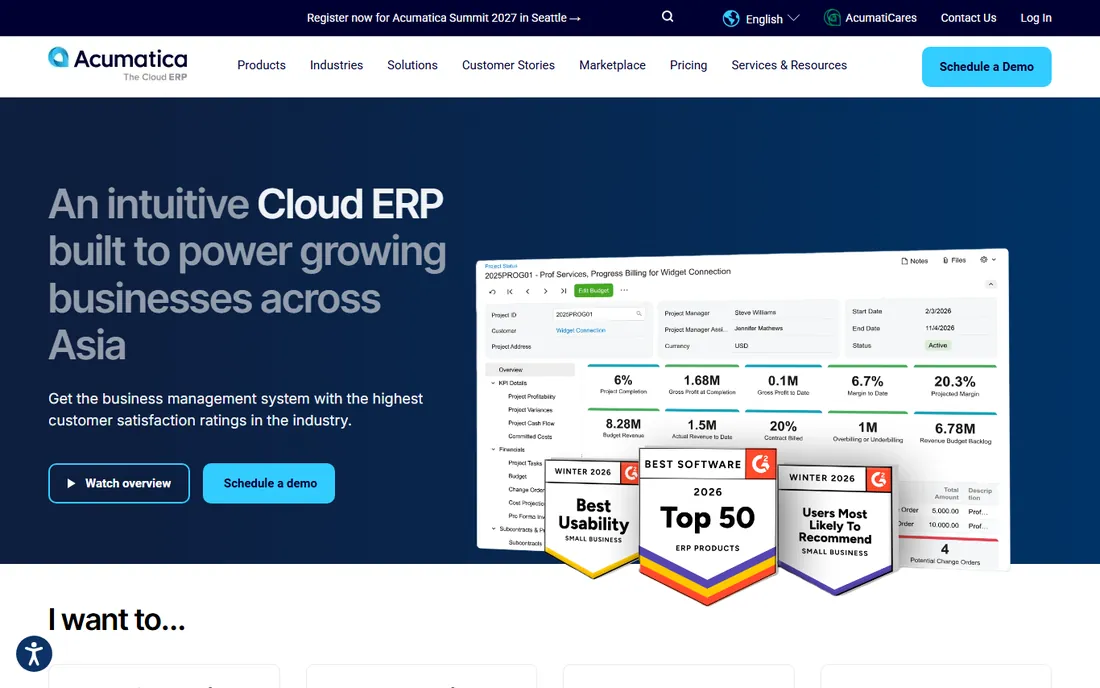1100x688 pixels.
Task: Click the Schedule a Demo header button
Action: point(986,67)
